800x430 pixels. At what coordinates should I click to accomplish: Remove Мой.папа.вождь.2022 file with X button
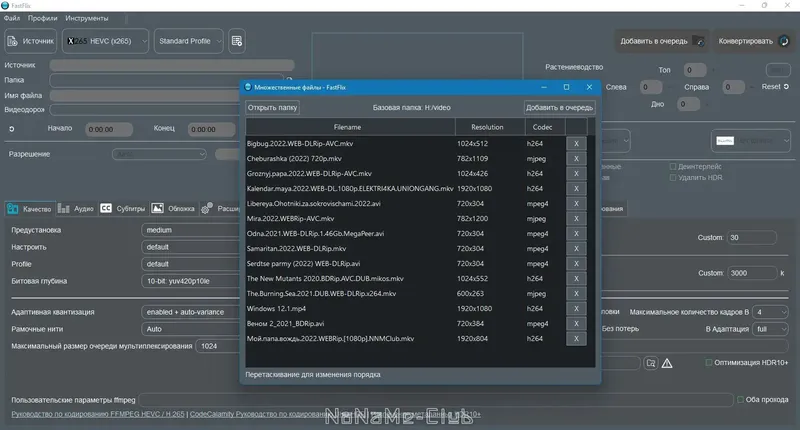point(576,339)
